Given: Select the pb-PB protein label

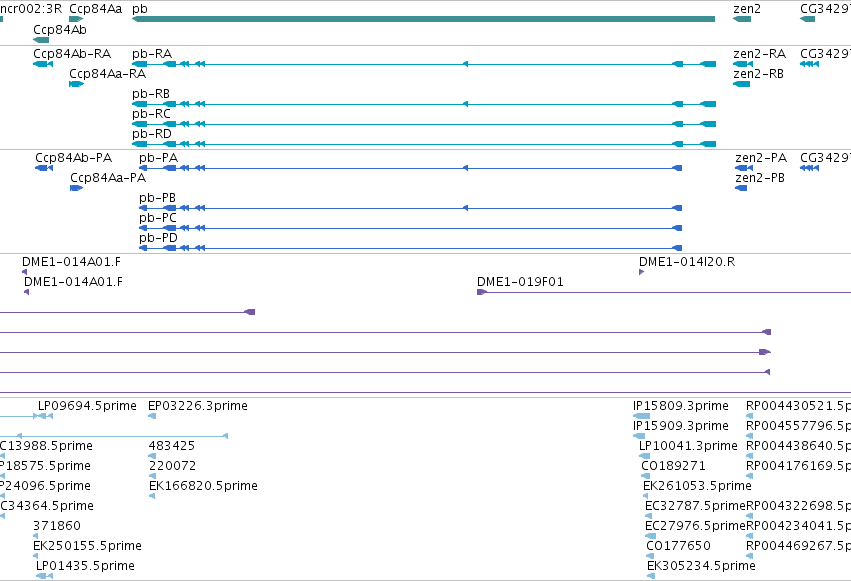Looking at the screenshot, I should (157, 198).
